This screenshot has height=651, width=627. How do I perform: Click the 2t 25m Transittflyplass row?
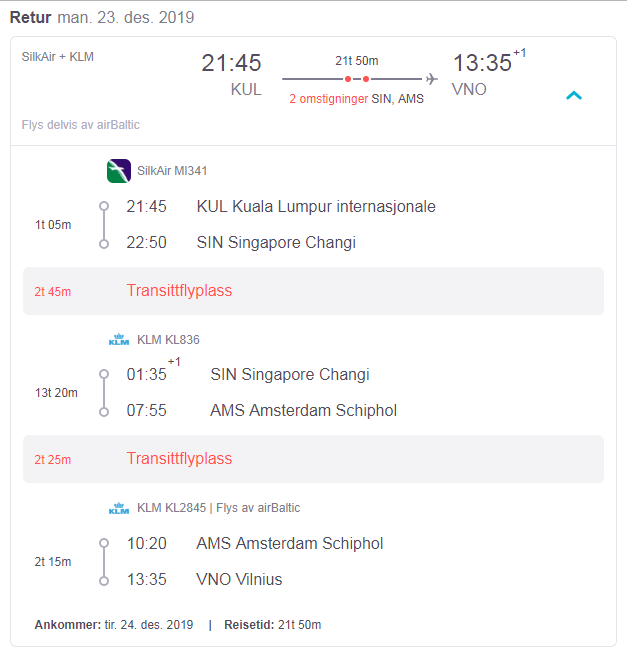click(313, 459)
